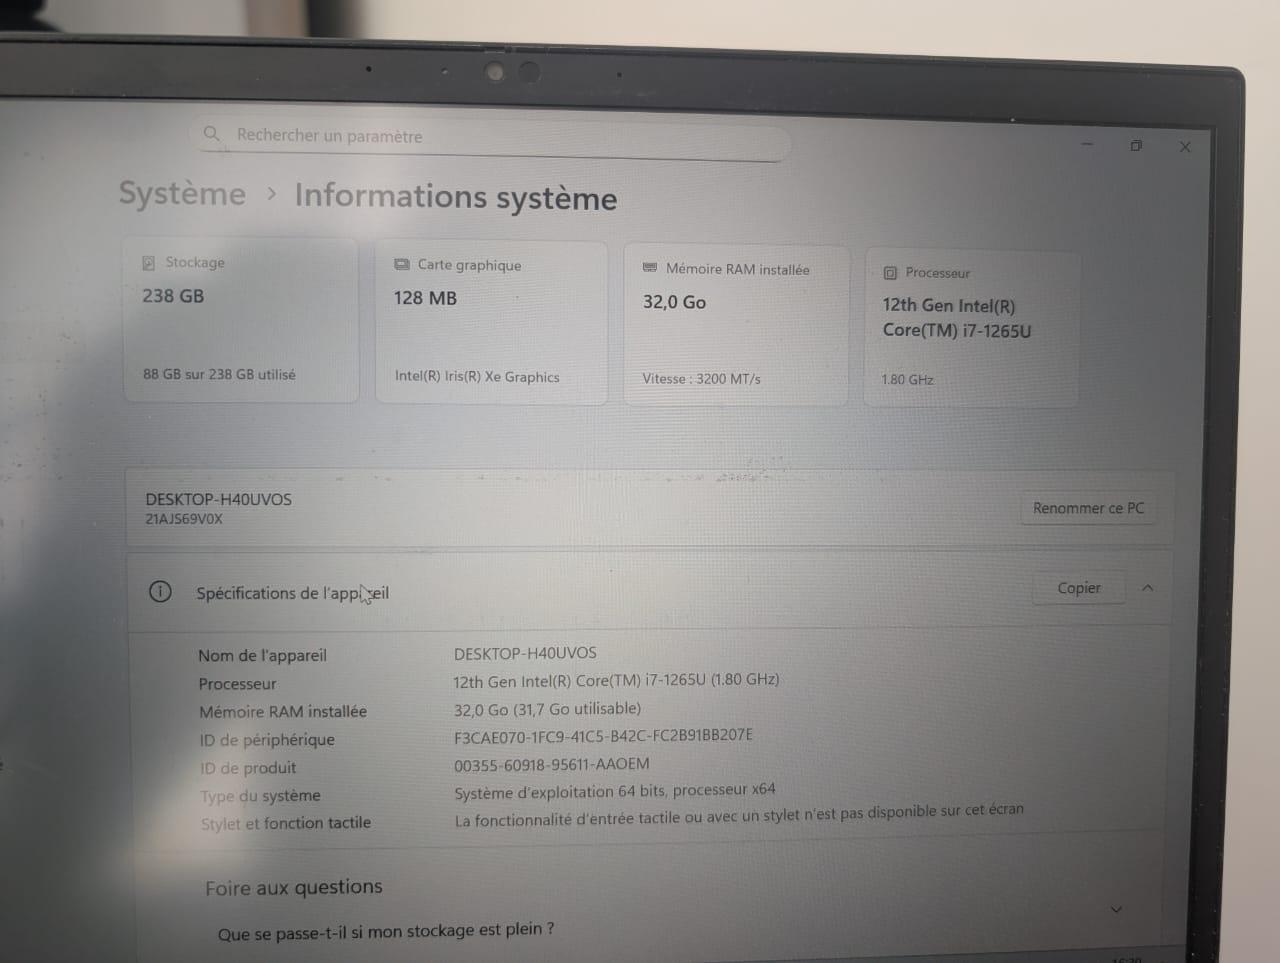The image size is (1280, 963).
Task: Click the search magnifier icon
Action: [212, 133]
